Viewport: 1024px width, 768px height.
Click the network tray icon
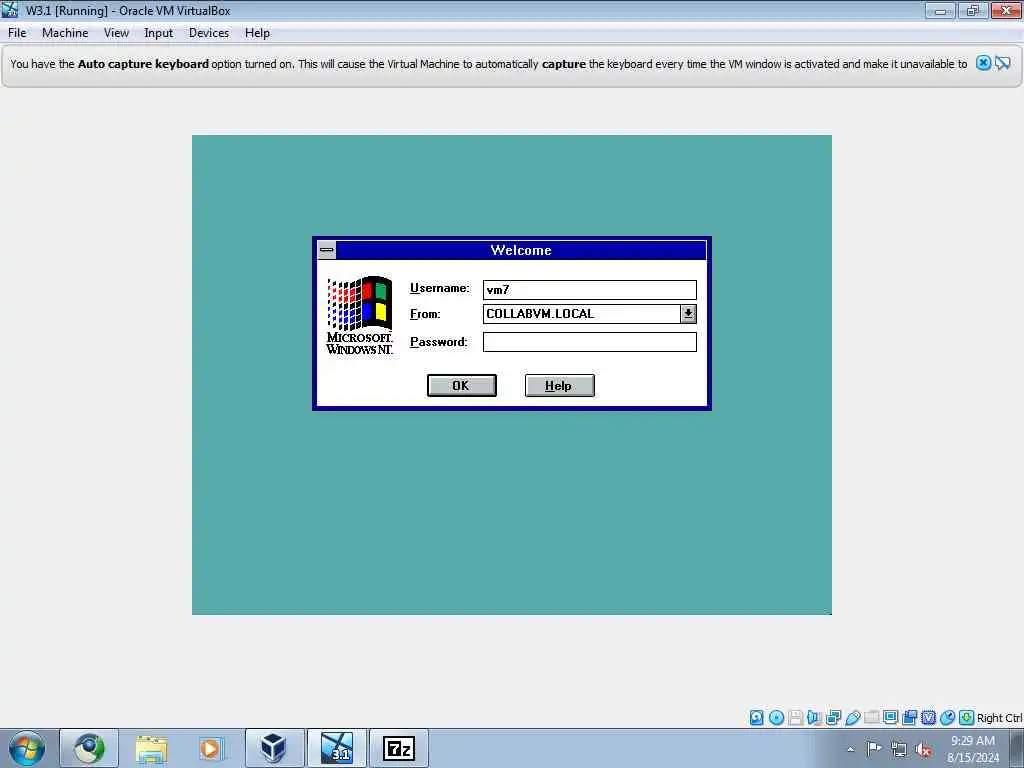click(899, 750)
